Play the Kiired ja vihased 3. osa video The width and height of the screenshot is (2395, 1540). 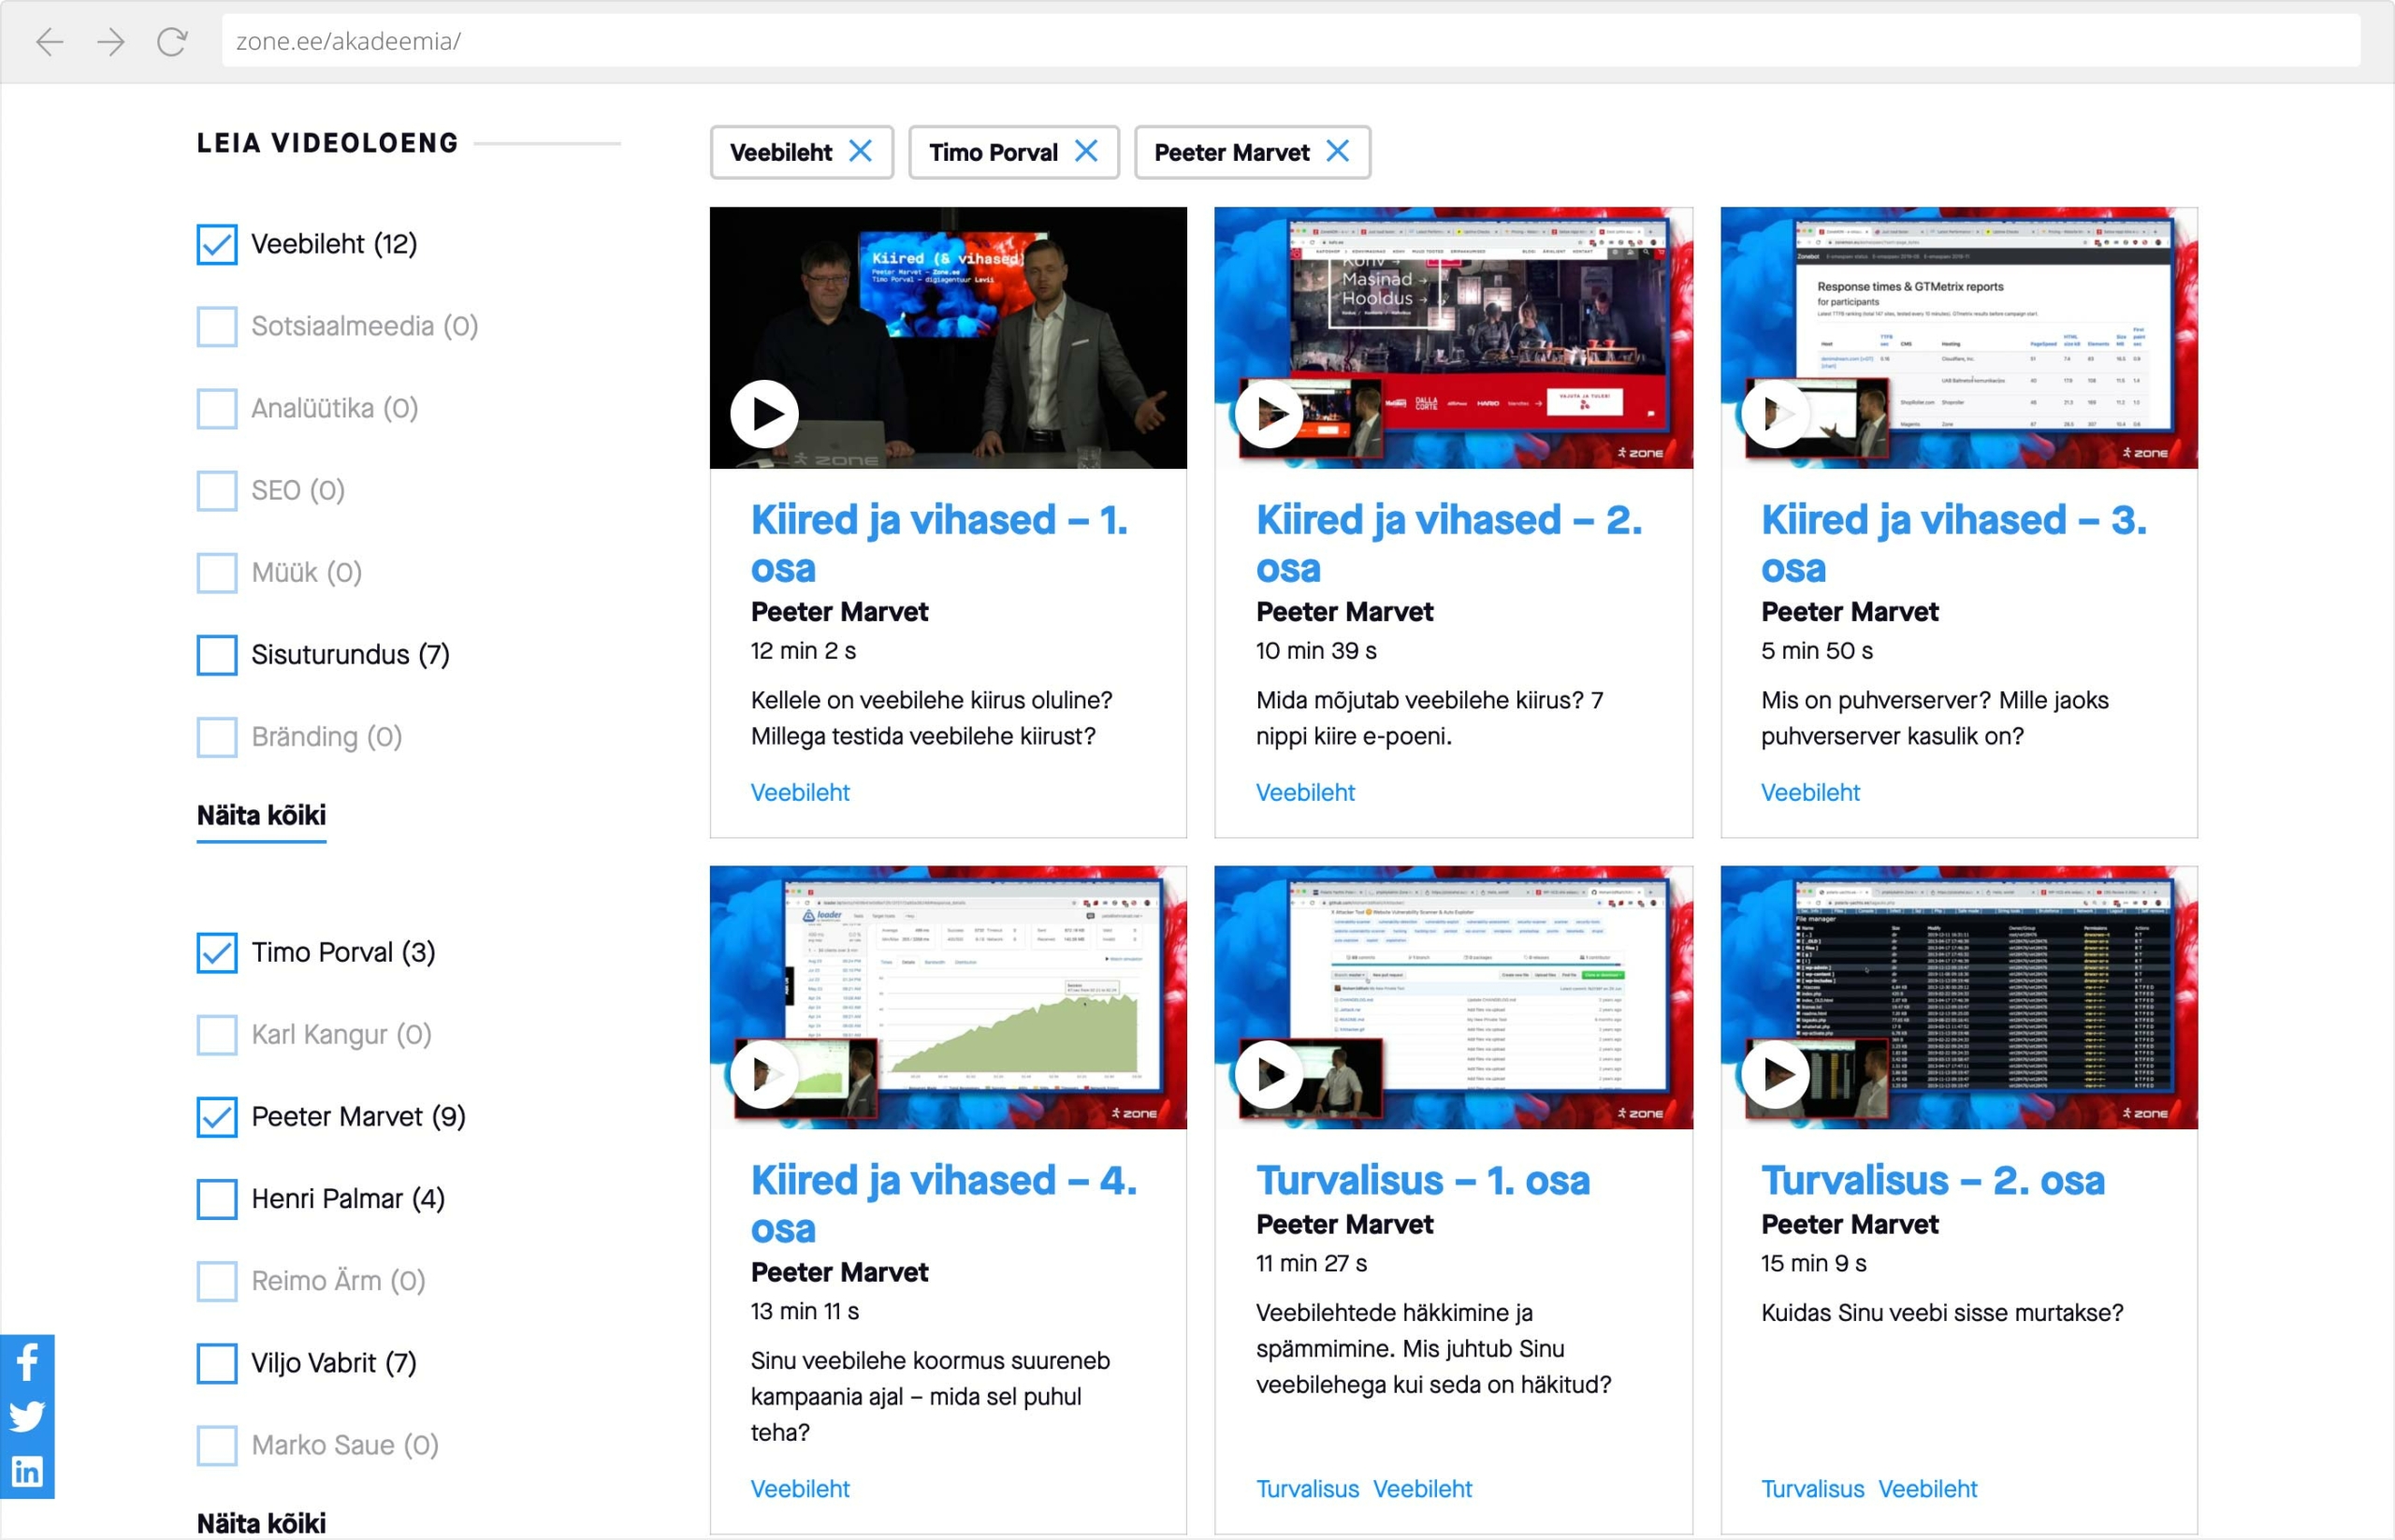pos(1775,413)
